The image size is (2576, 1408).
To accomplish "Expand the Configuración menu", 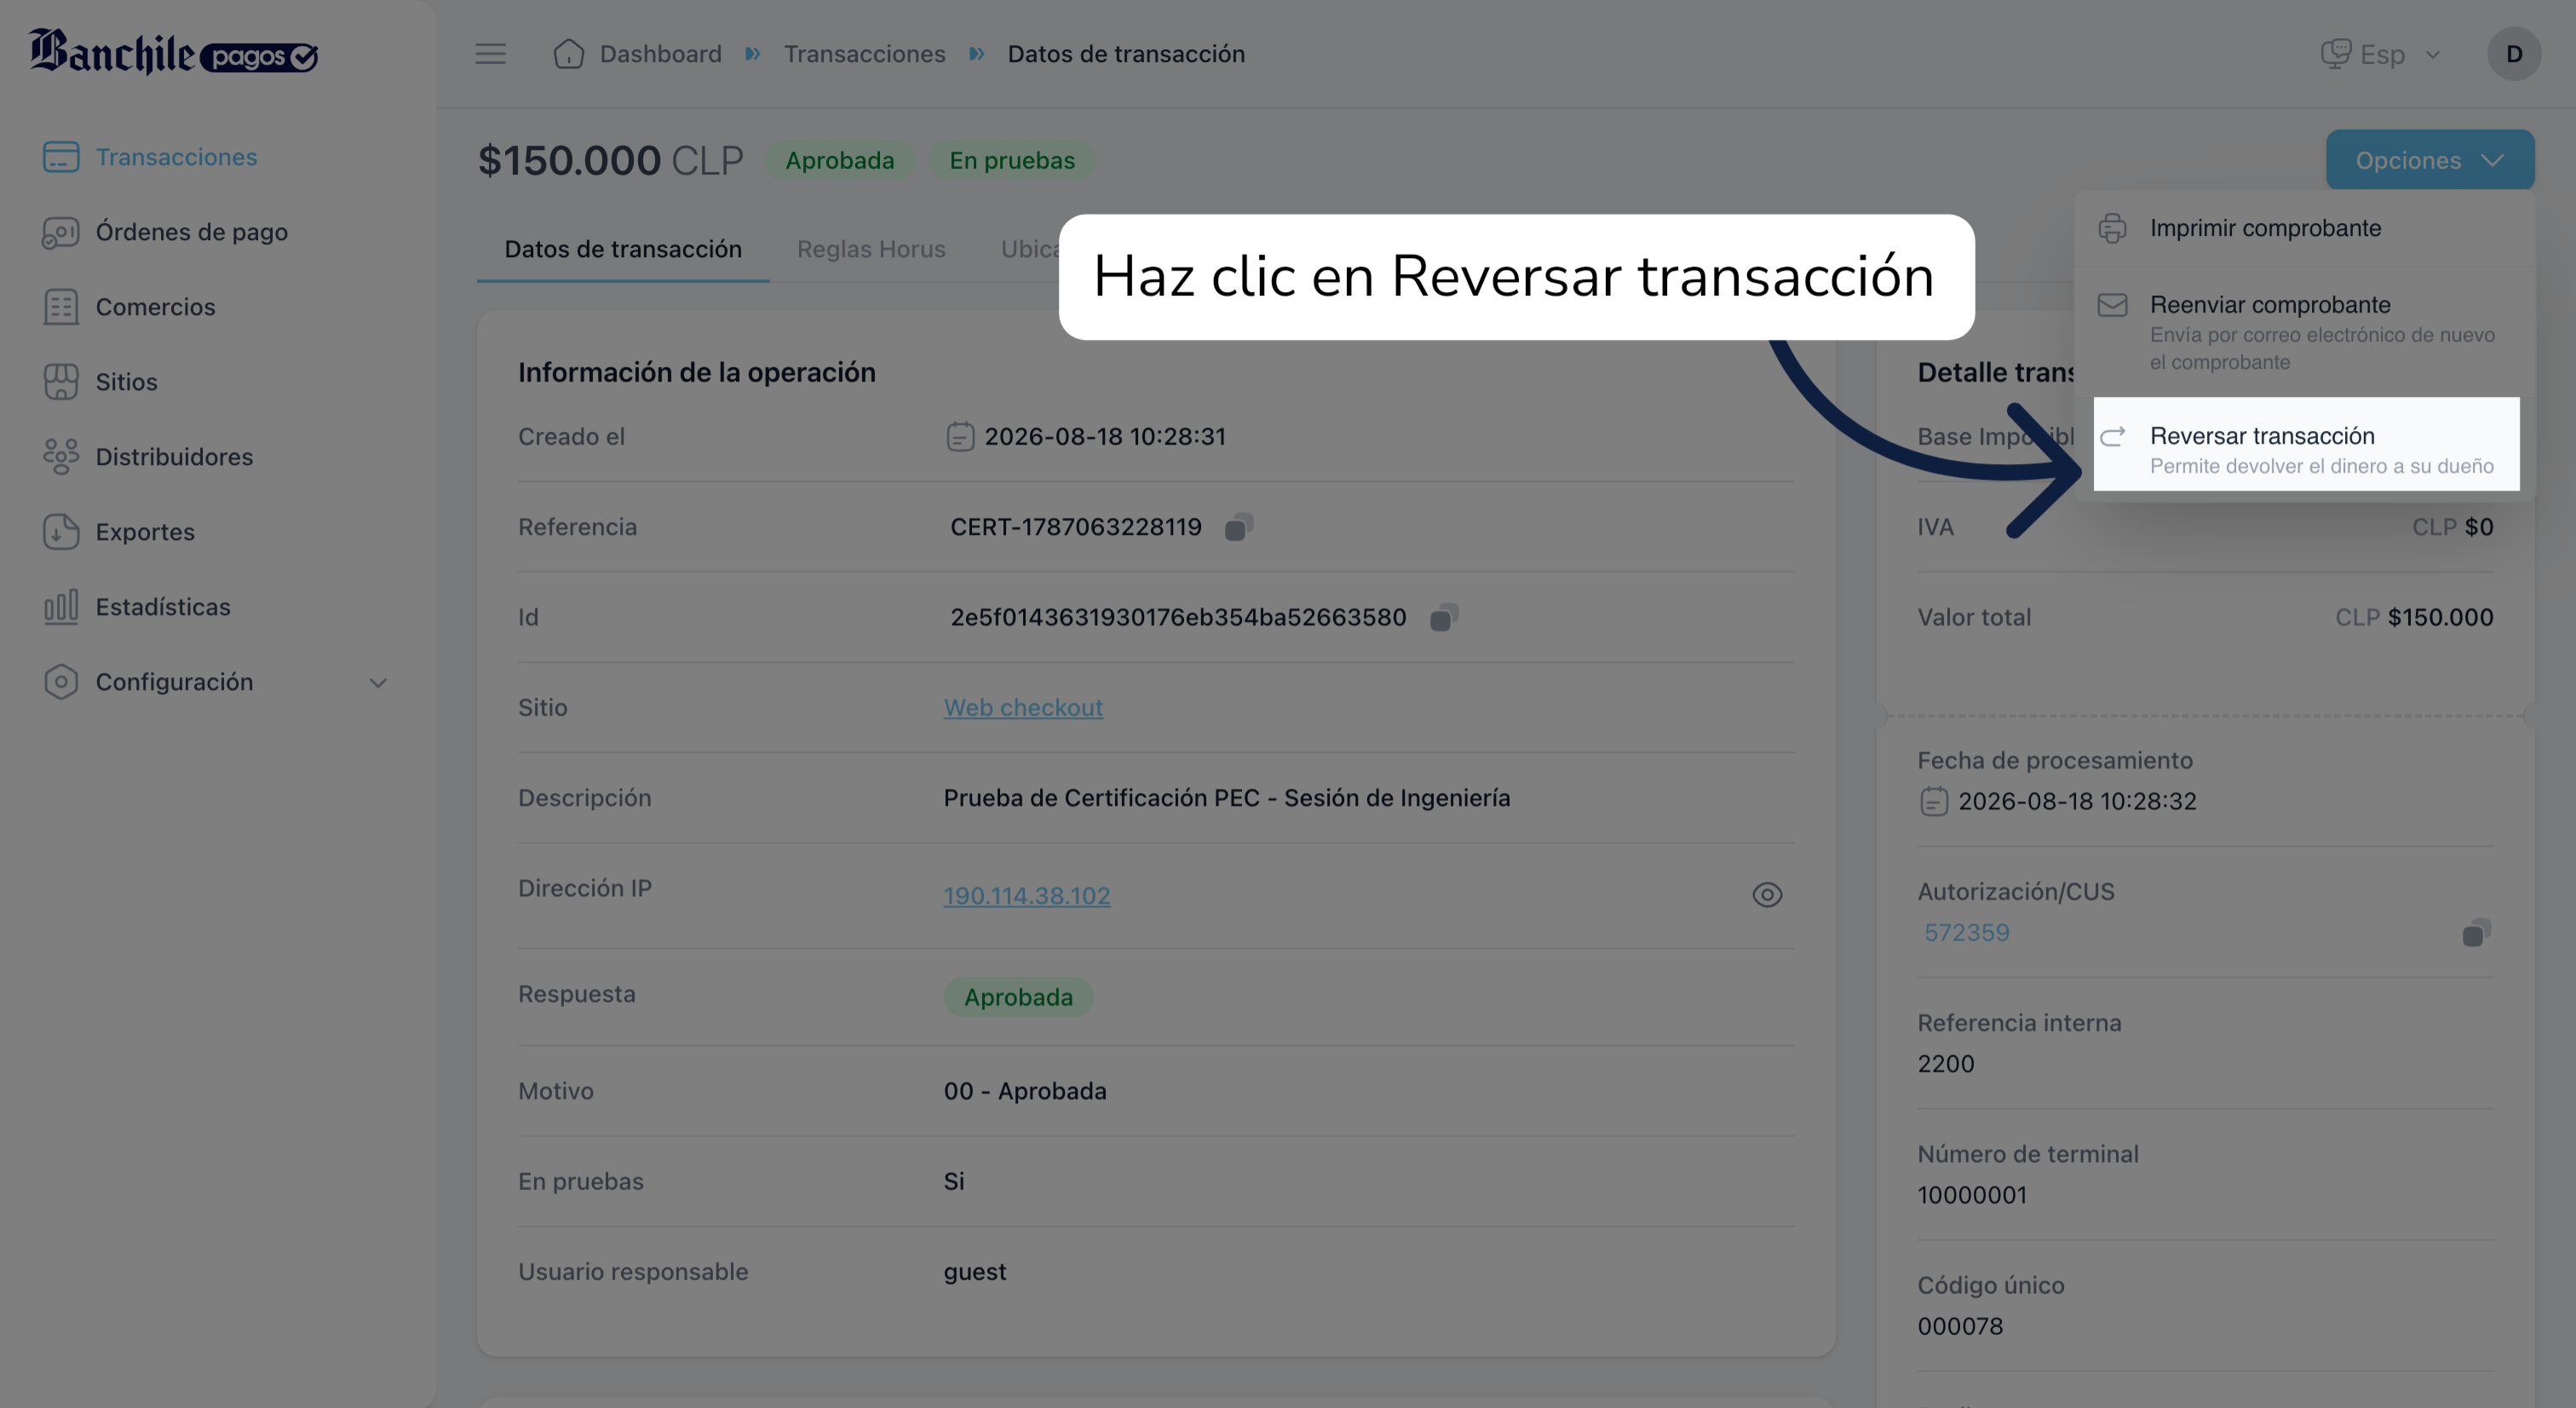I will click(215, 682).
